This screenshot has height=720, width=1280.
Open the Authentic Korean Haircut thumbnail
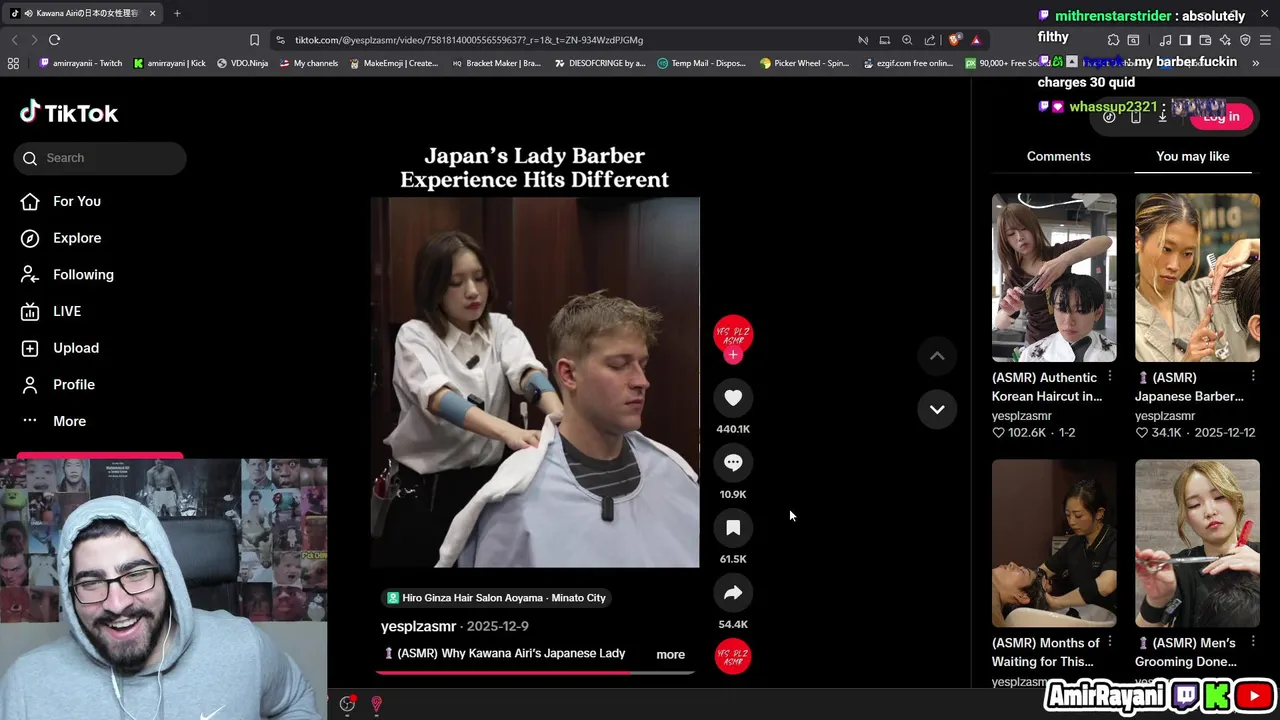coord(1054,278)
